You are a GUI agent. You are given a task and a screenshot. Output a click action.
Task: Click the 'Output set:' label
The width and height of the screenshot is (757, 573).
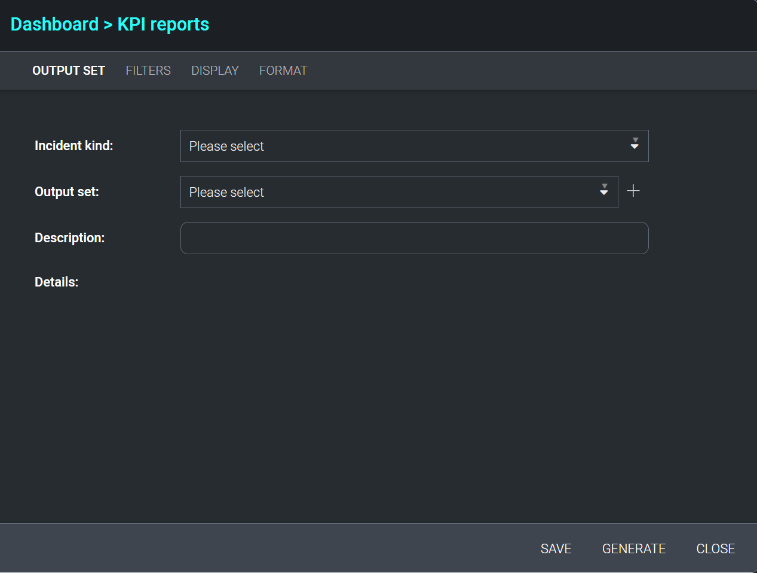(x=67, y=192)
